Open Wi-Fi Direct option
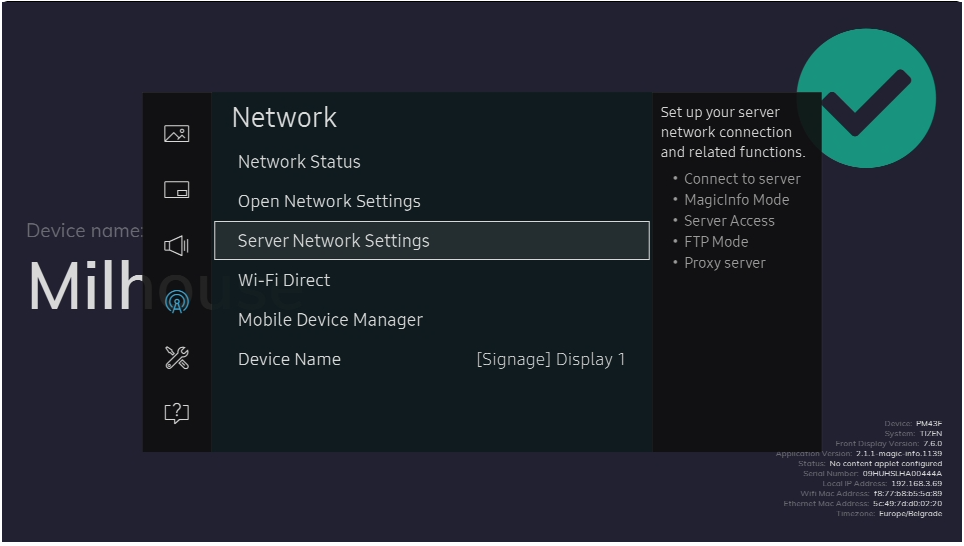This screenshot has height=546, width=964. (x=284, y=281)
